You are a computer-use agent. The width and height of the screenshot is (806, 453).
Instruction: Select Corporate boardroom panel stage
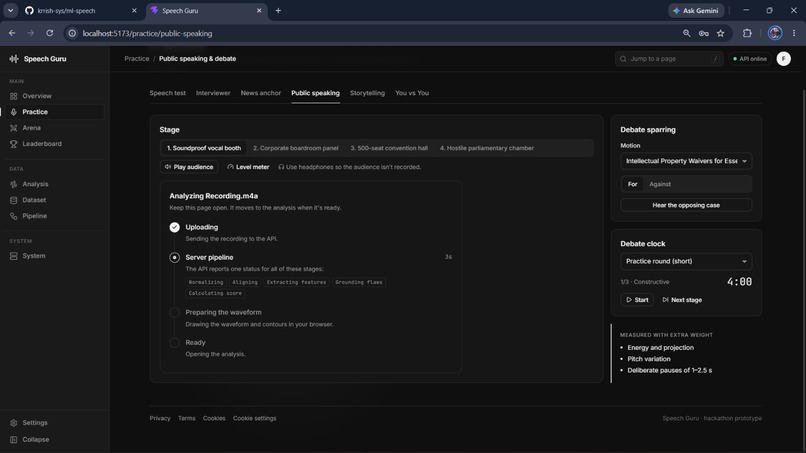[296, 148]
